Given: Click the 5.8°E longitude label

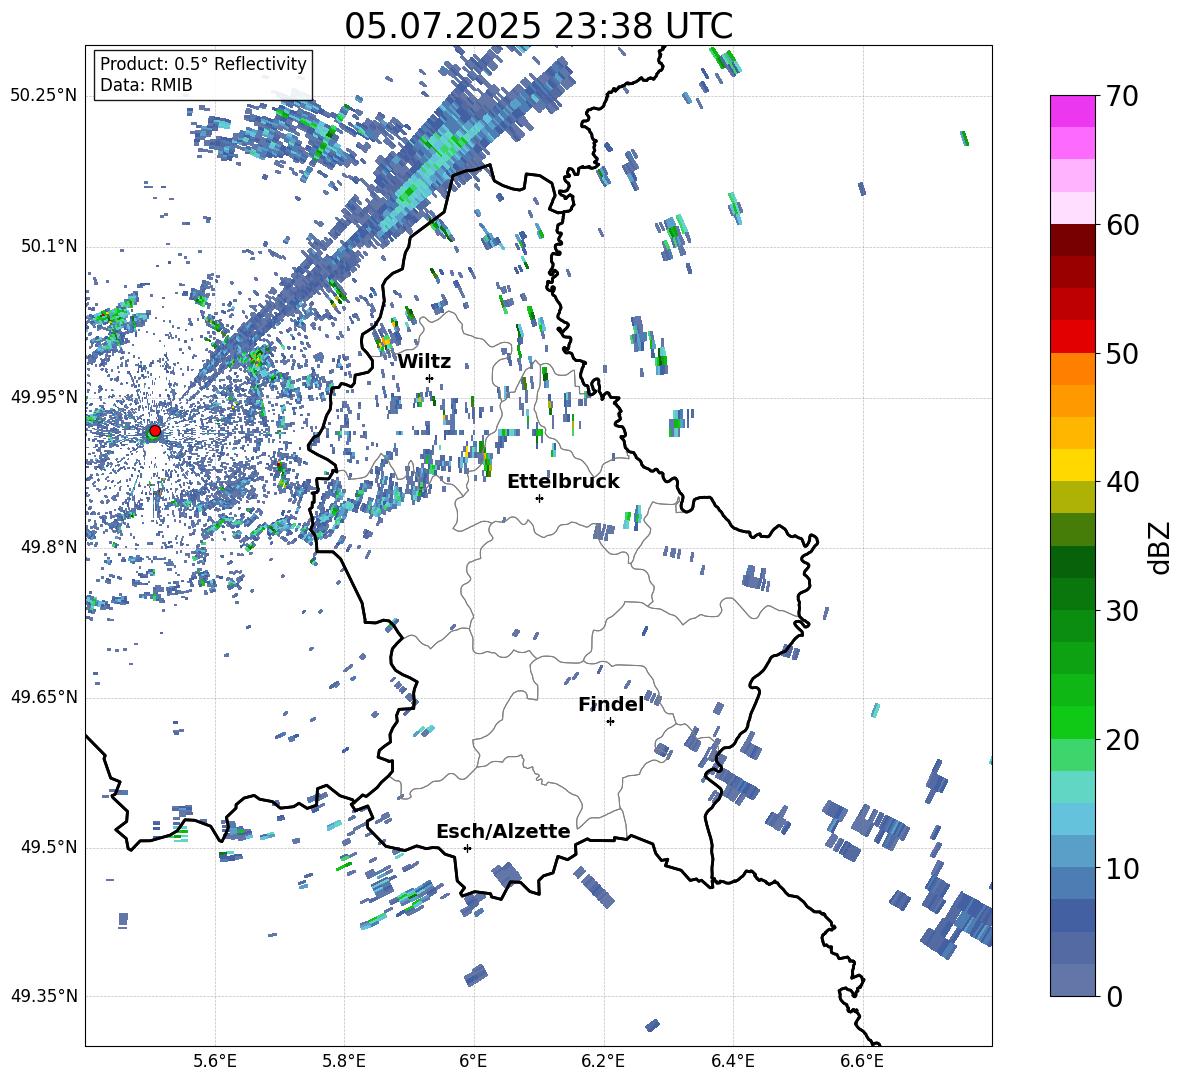Looking at the screenshot, I should click(344, 1061).
